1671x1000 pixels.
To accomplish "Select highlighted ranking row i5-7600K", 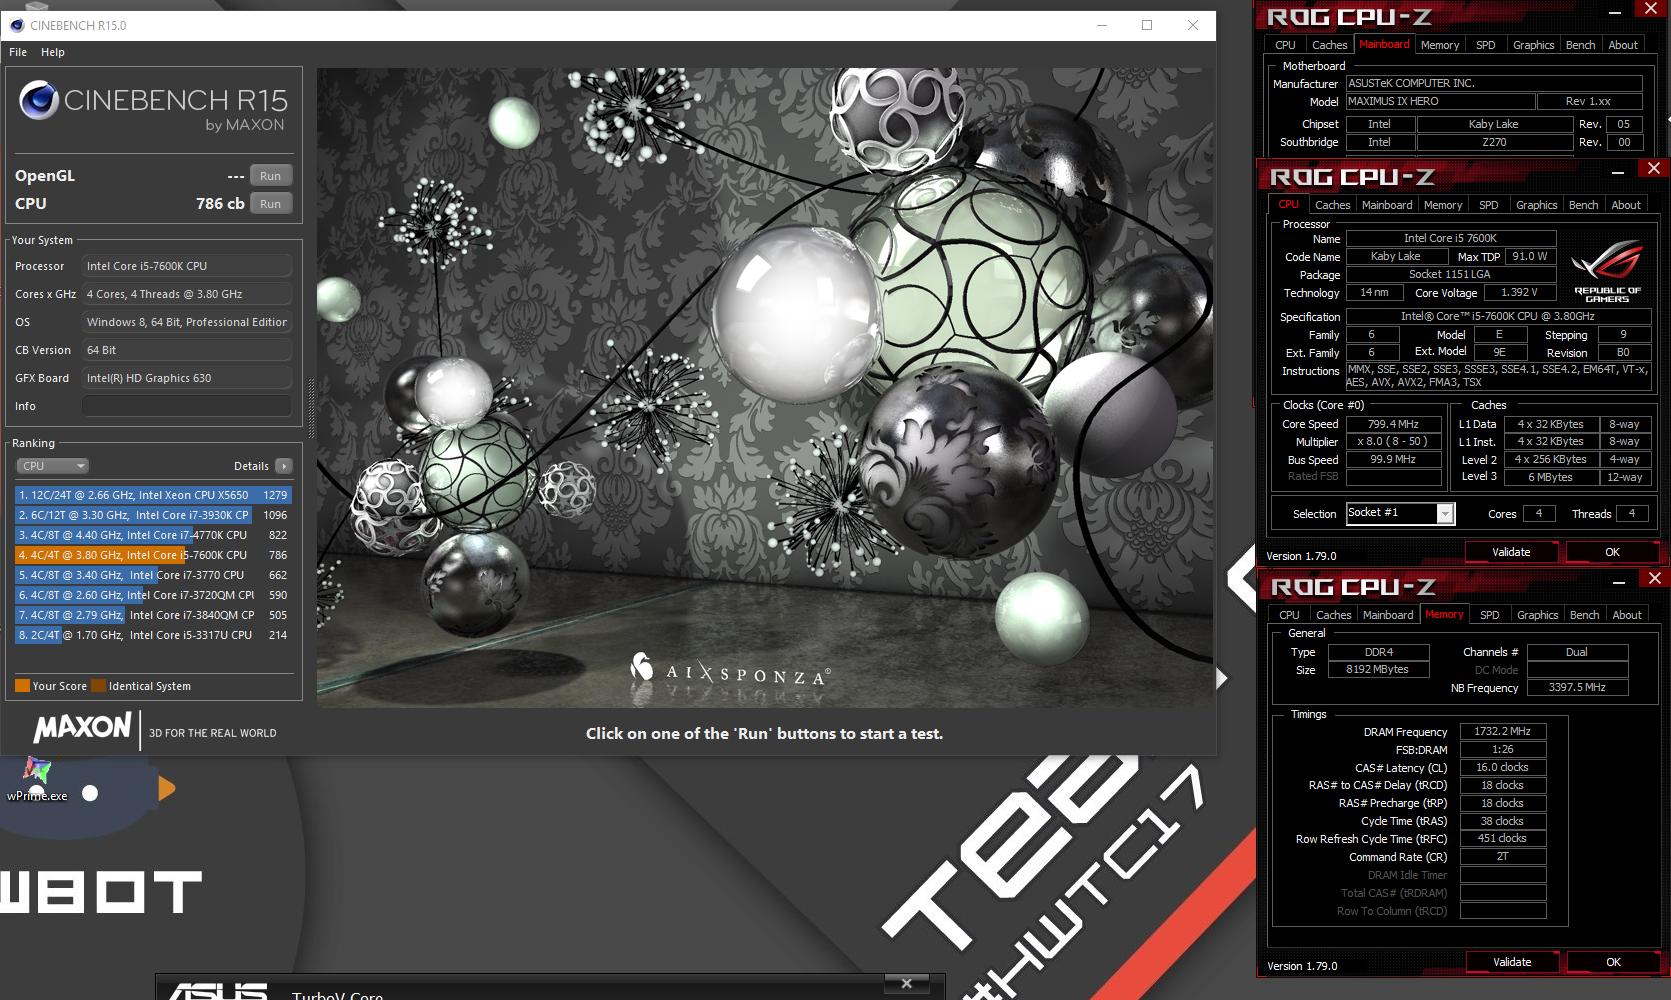I will pyautogui.click(x=152, y=555).
